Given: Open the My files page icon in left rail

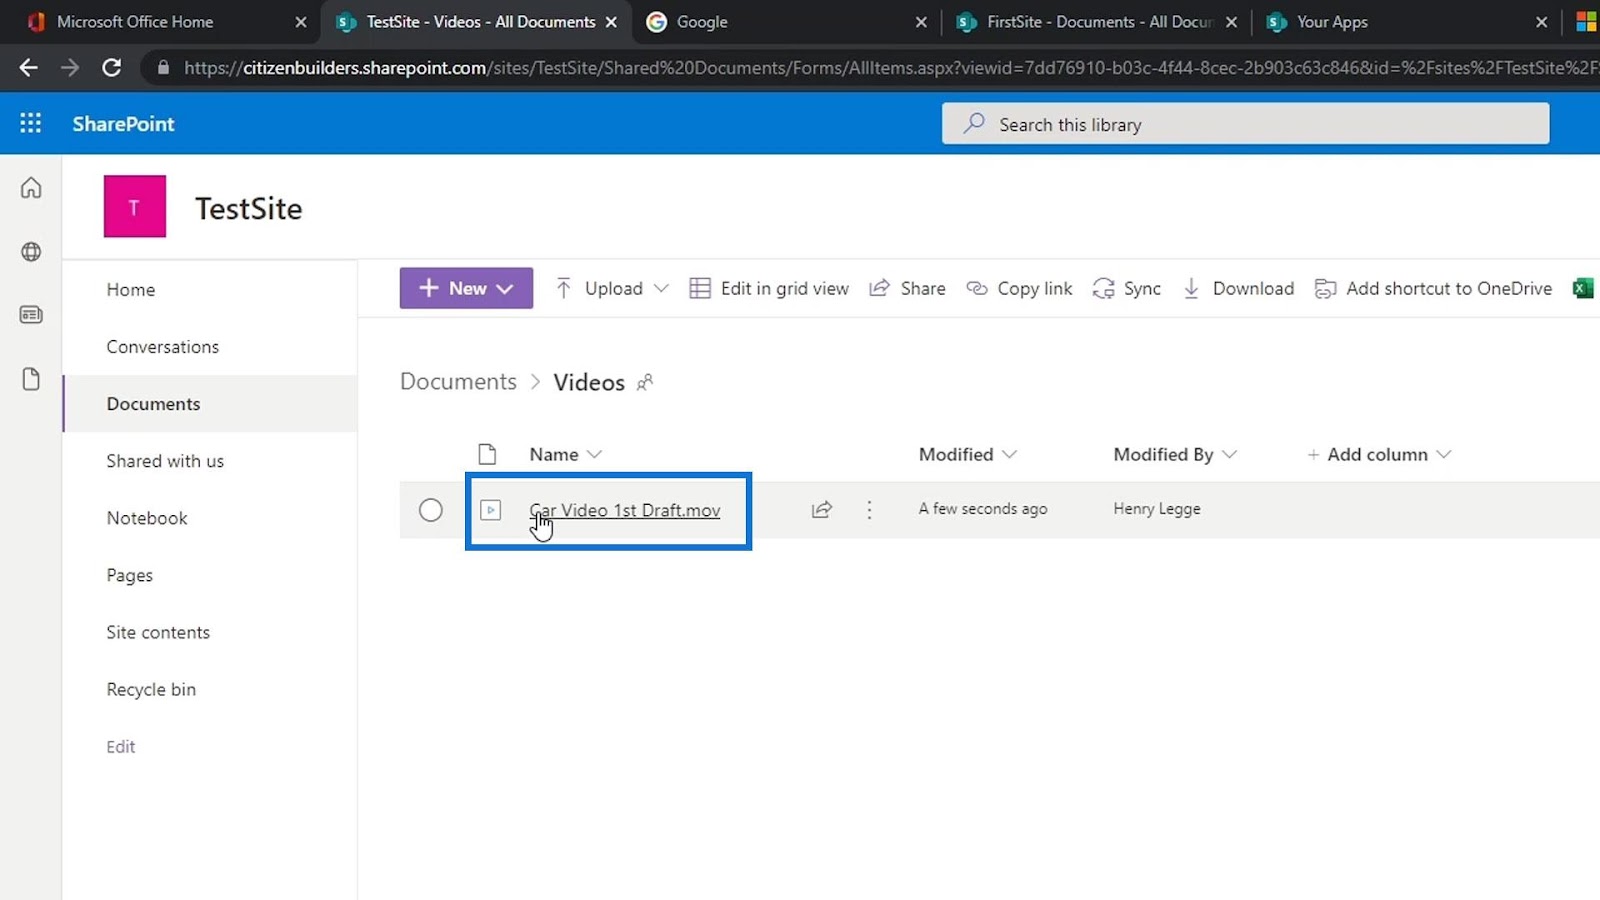Looking at the screenshot, I should coord(31,379).
